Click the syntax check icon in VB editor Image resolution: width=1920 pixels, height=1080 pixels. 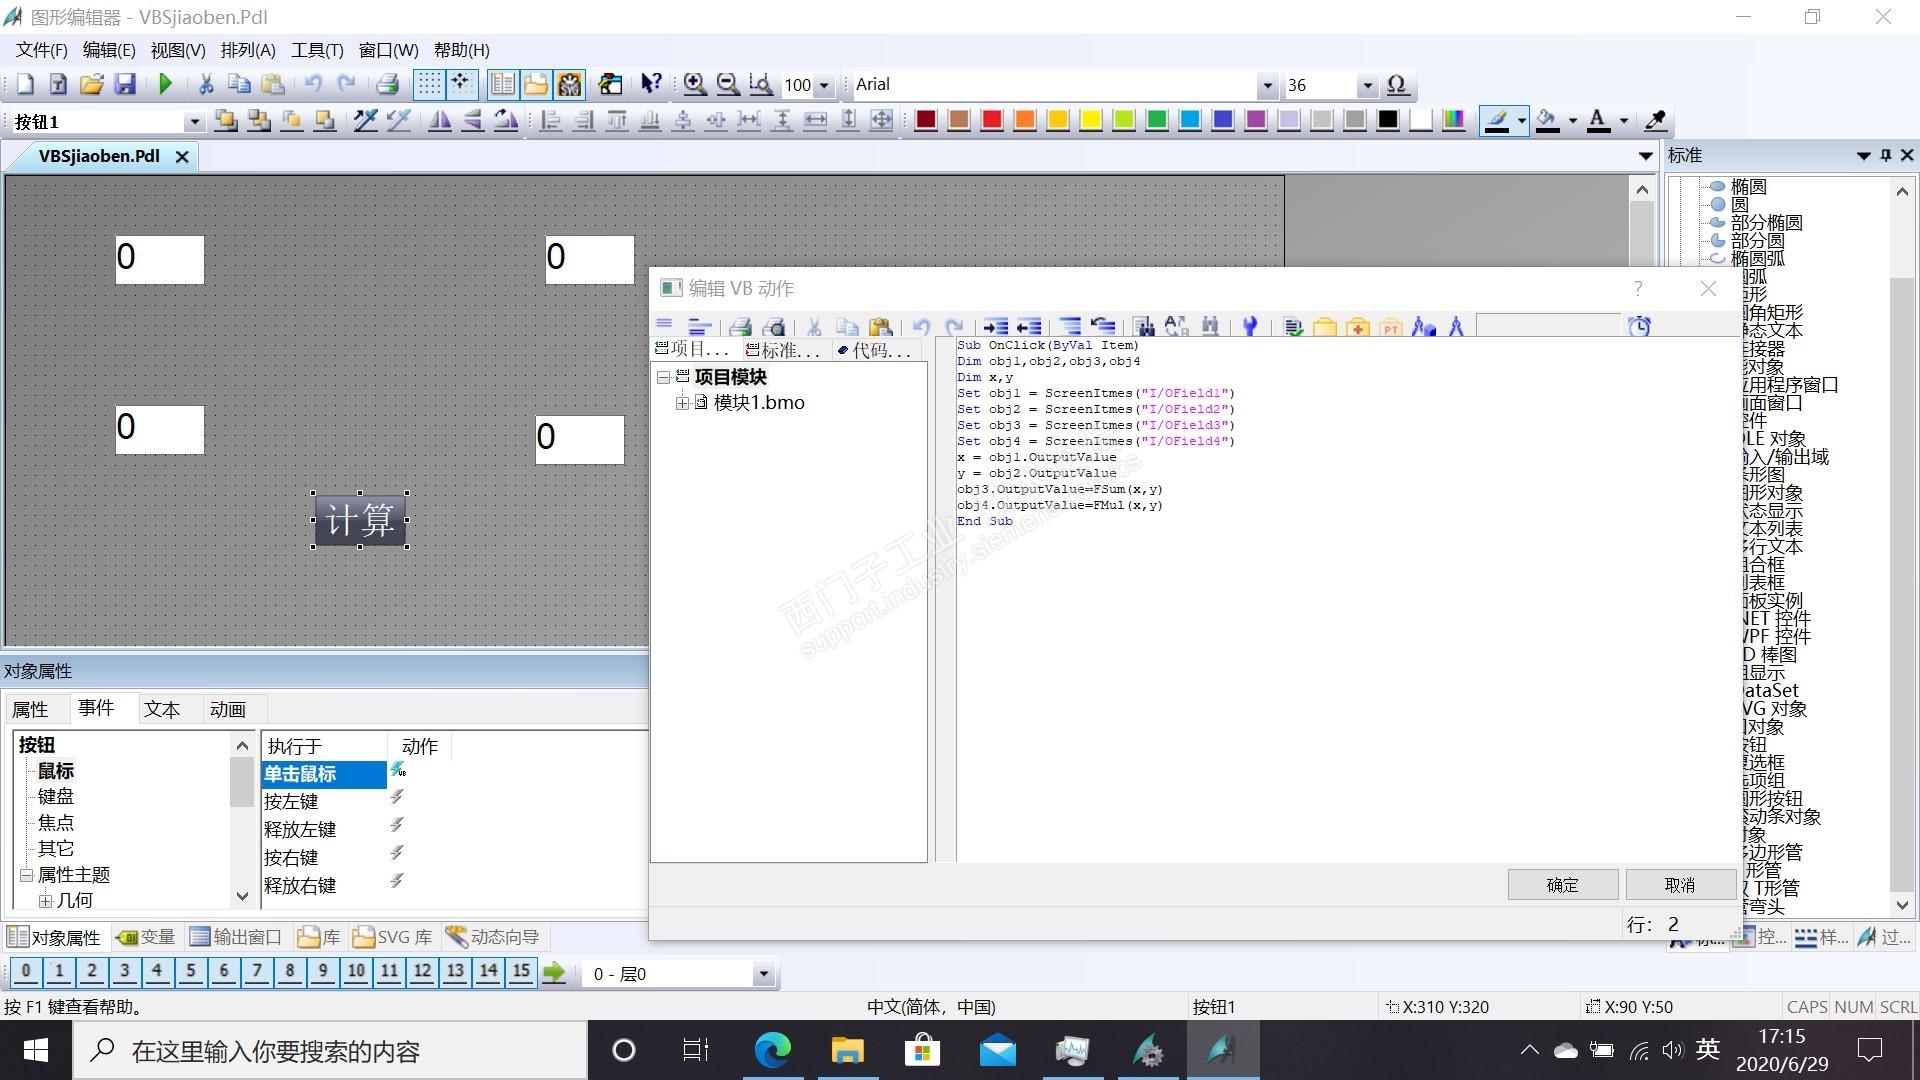point(1293,327)
